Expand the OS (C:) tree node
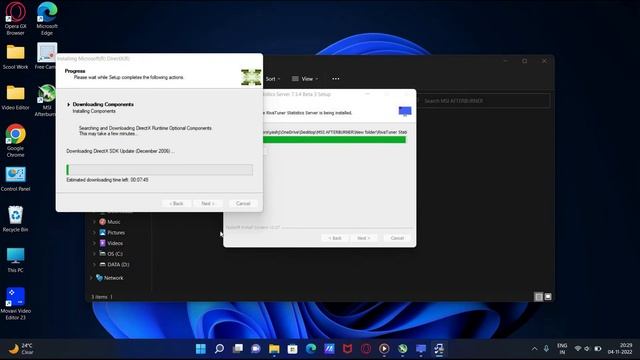 [94, 253]
